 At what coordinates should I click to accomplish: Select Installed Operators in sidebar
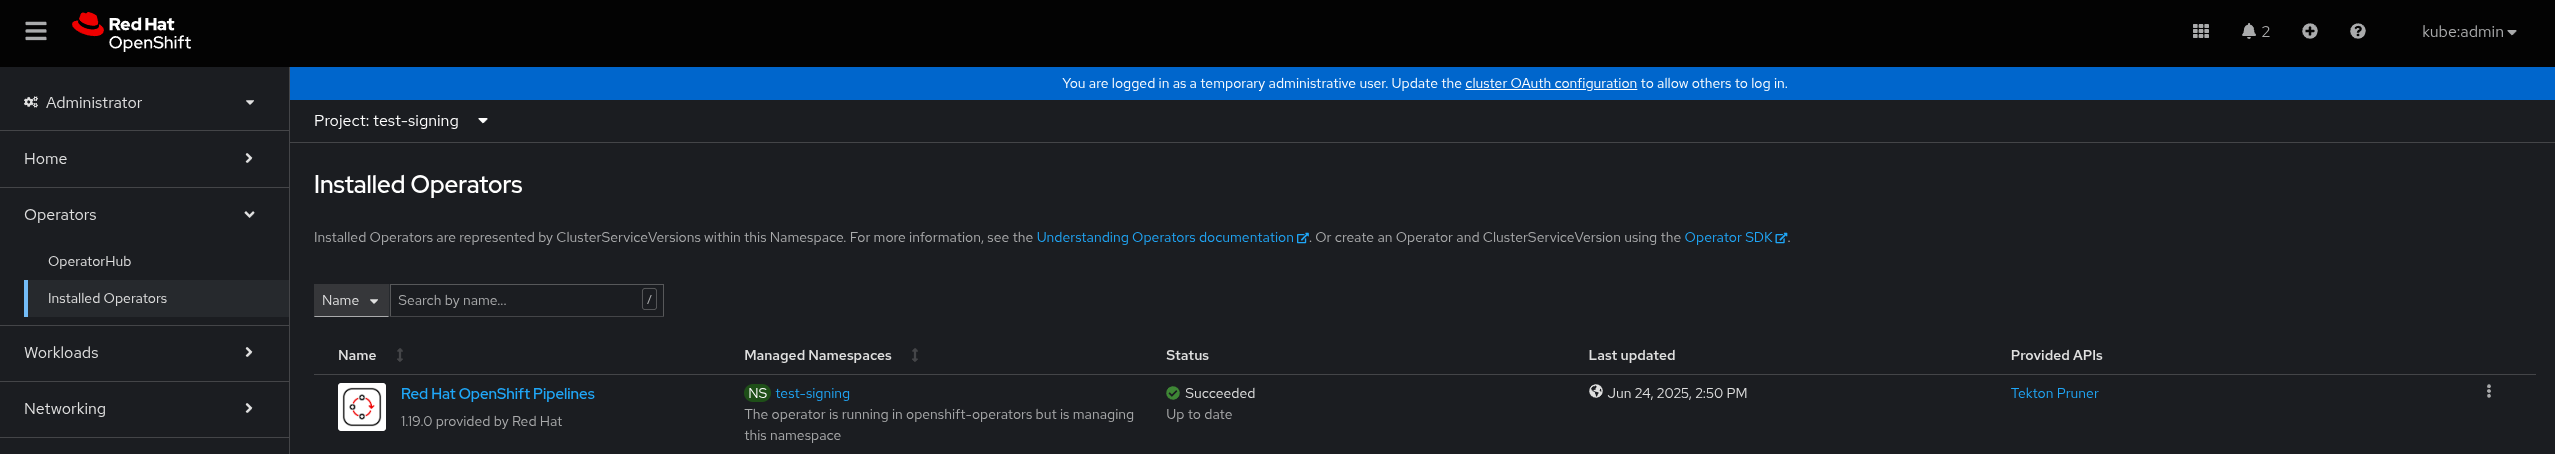pos(107,298)
